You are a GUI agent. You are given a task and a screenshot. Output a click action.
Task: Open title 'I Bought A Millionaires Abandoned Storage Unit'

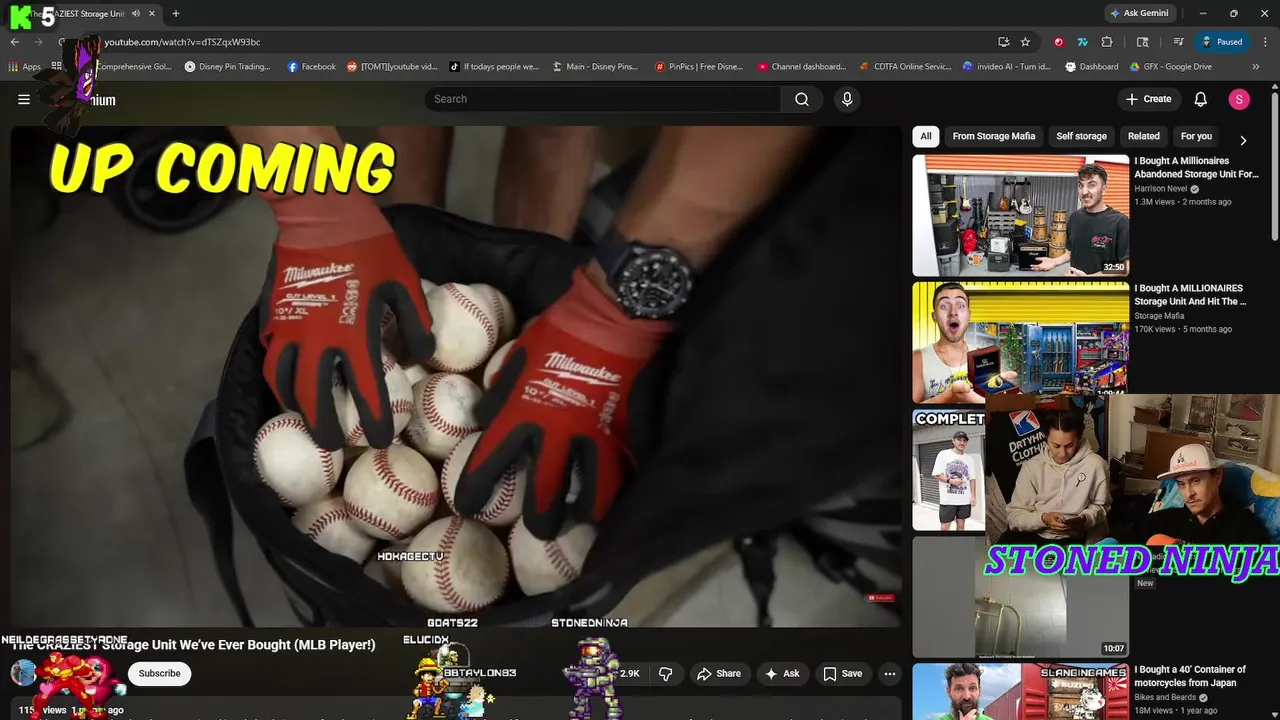point(1197,167)
